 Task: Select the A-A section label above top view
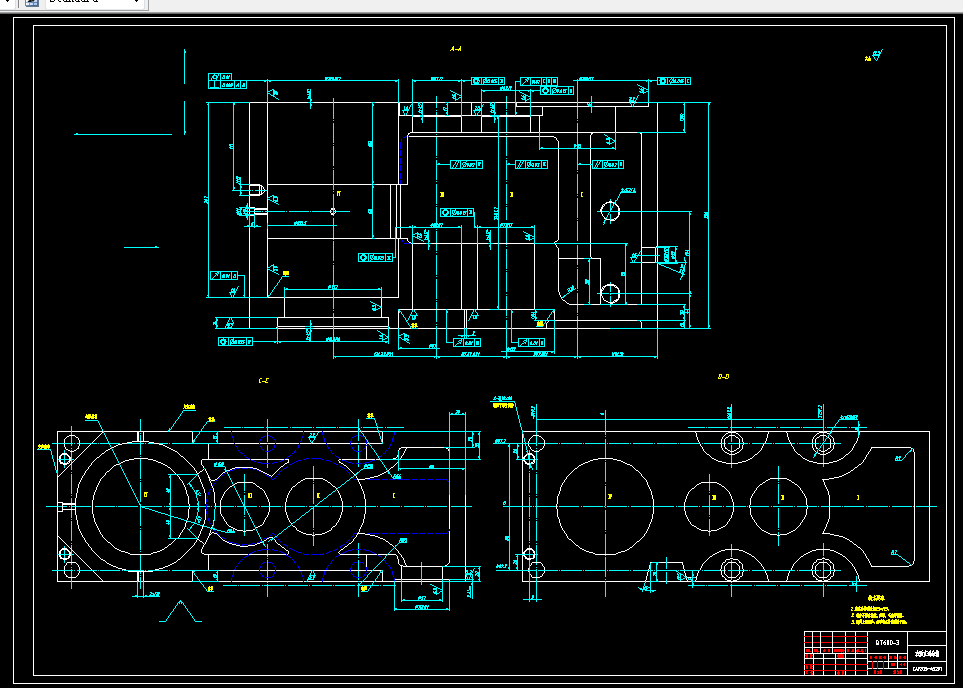[456, 49]
